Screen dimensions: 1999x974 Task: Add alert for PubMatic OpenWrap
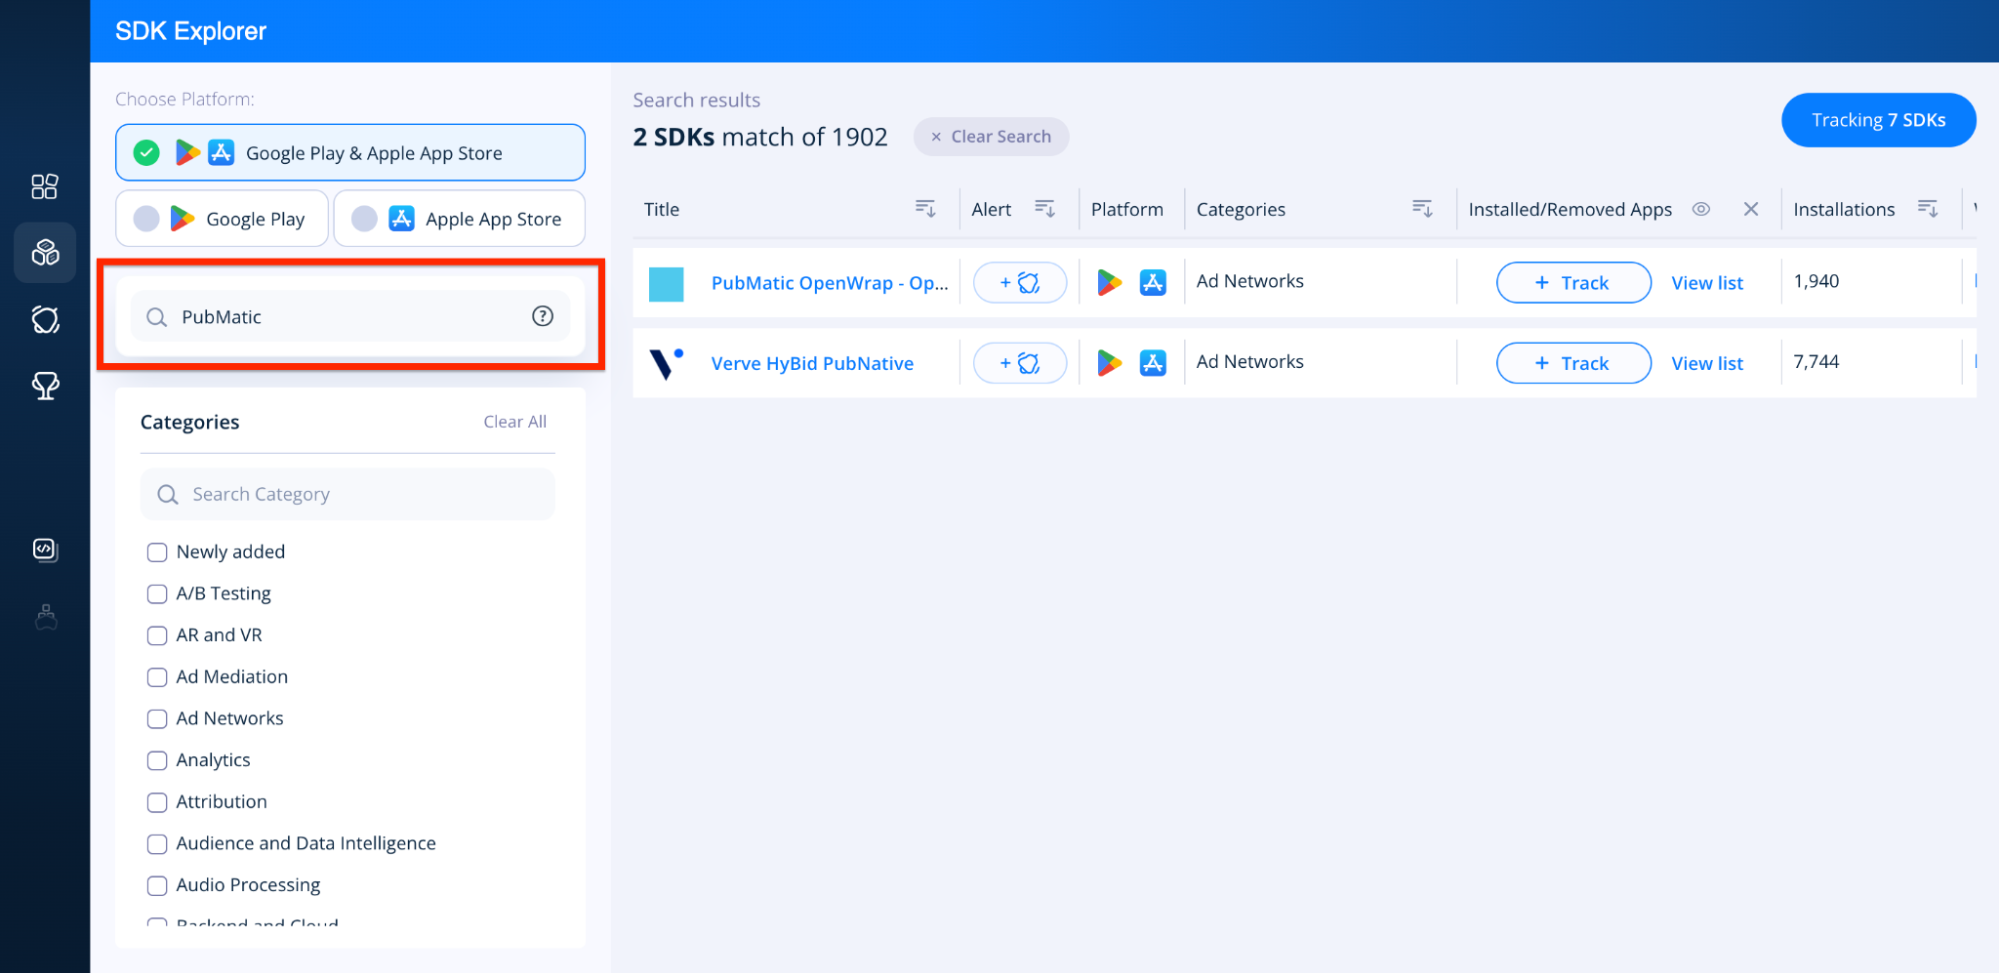(x=1020, y=283)
